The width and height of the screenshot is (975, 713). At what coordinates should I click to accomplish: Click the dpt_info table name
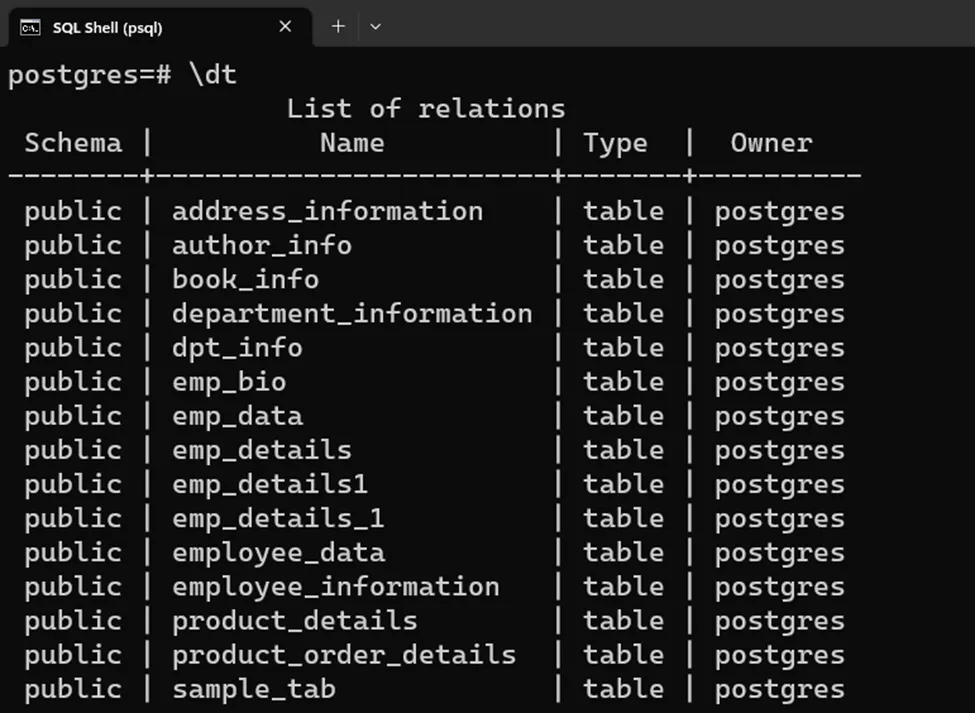[237, 348]
